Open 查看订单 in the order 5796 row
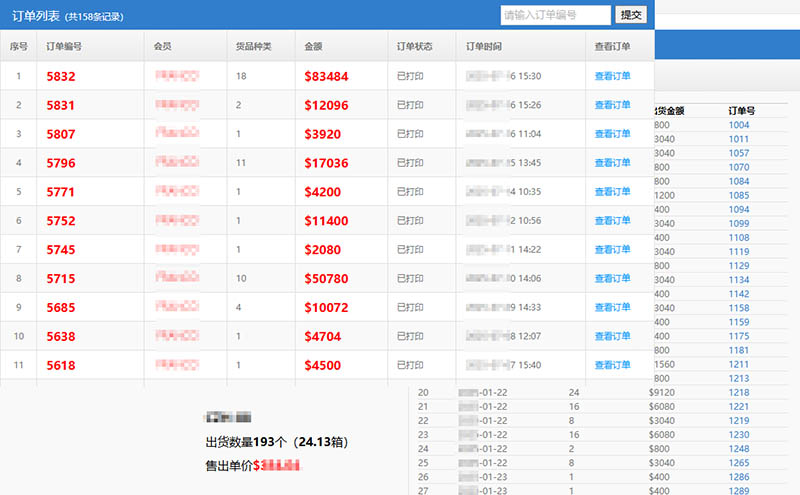 click(612, 163)
